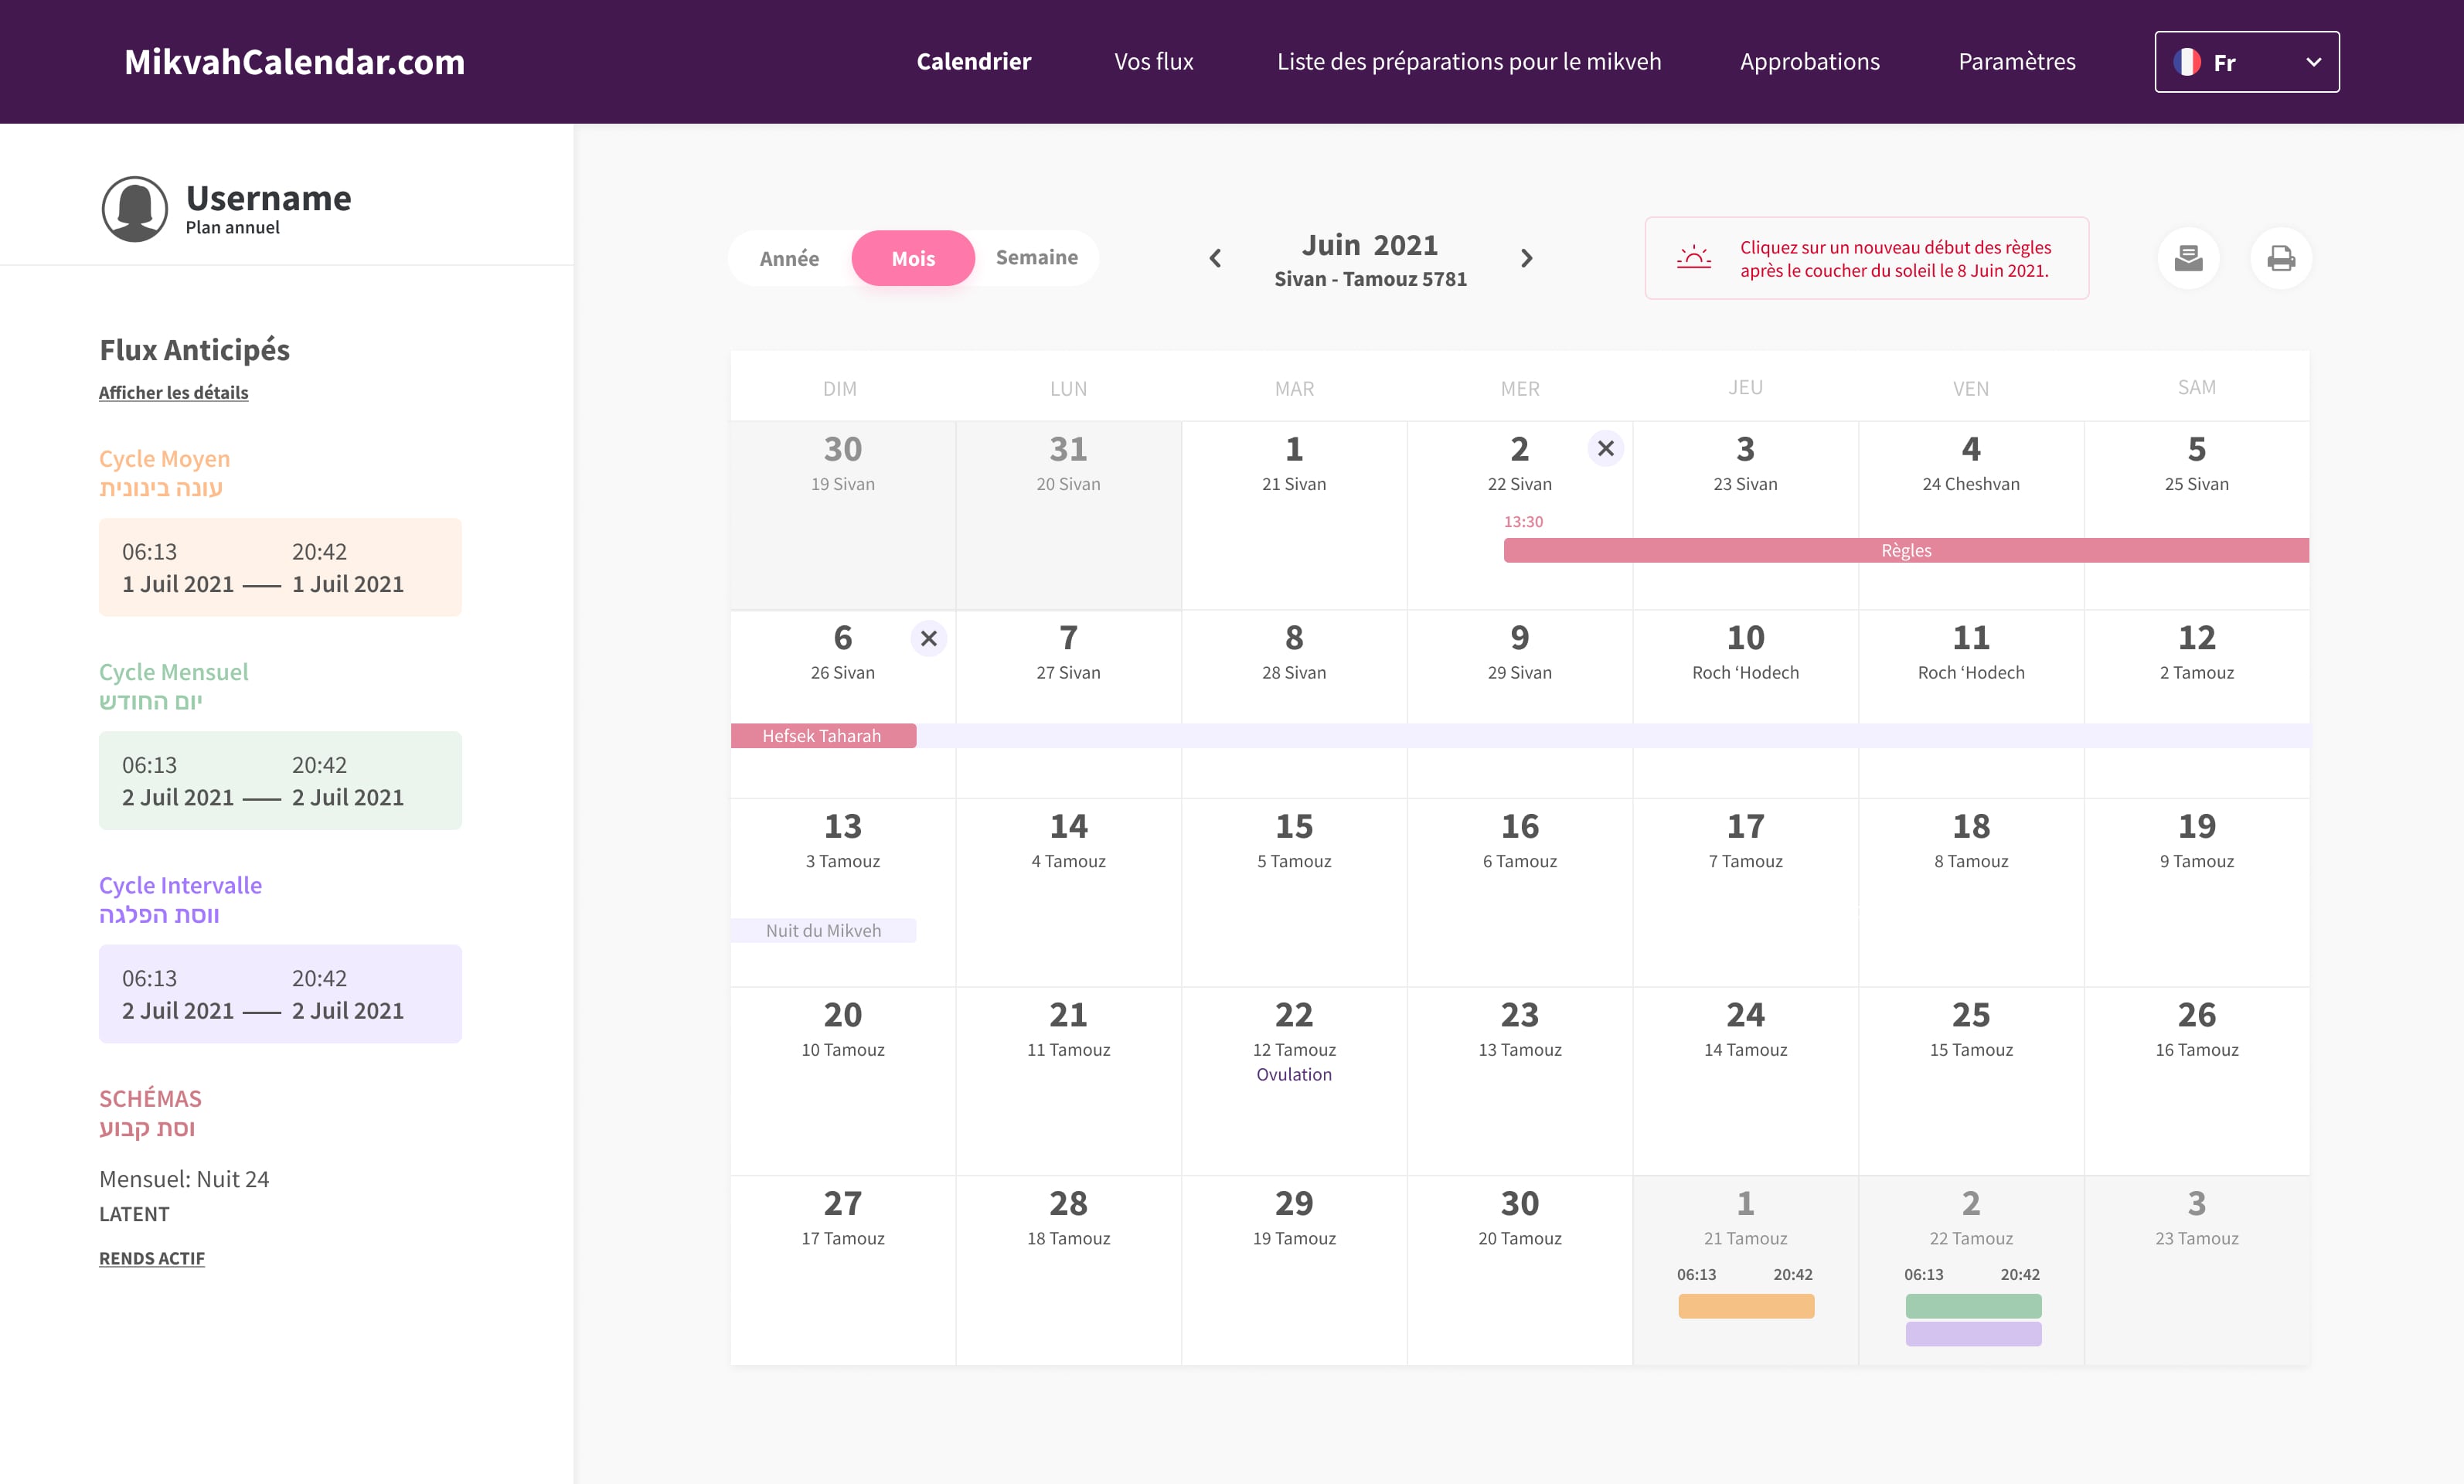Select June 4, 24 Cheshvan cell
Viewport: 2464px width, 1484px height.
1970,515
